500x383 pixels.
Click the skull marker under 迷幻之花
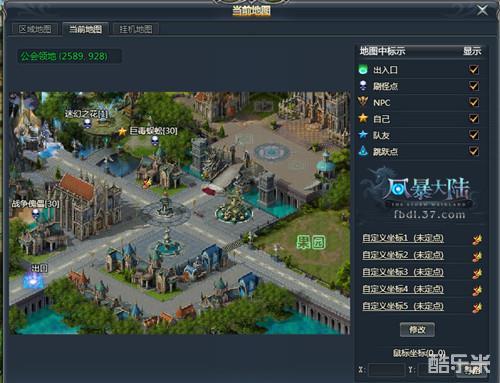(87, 124)
